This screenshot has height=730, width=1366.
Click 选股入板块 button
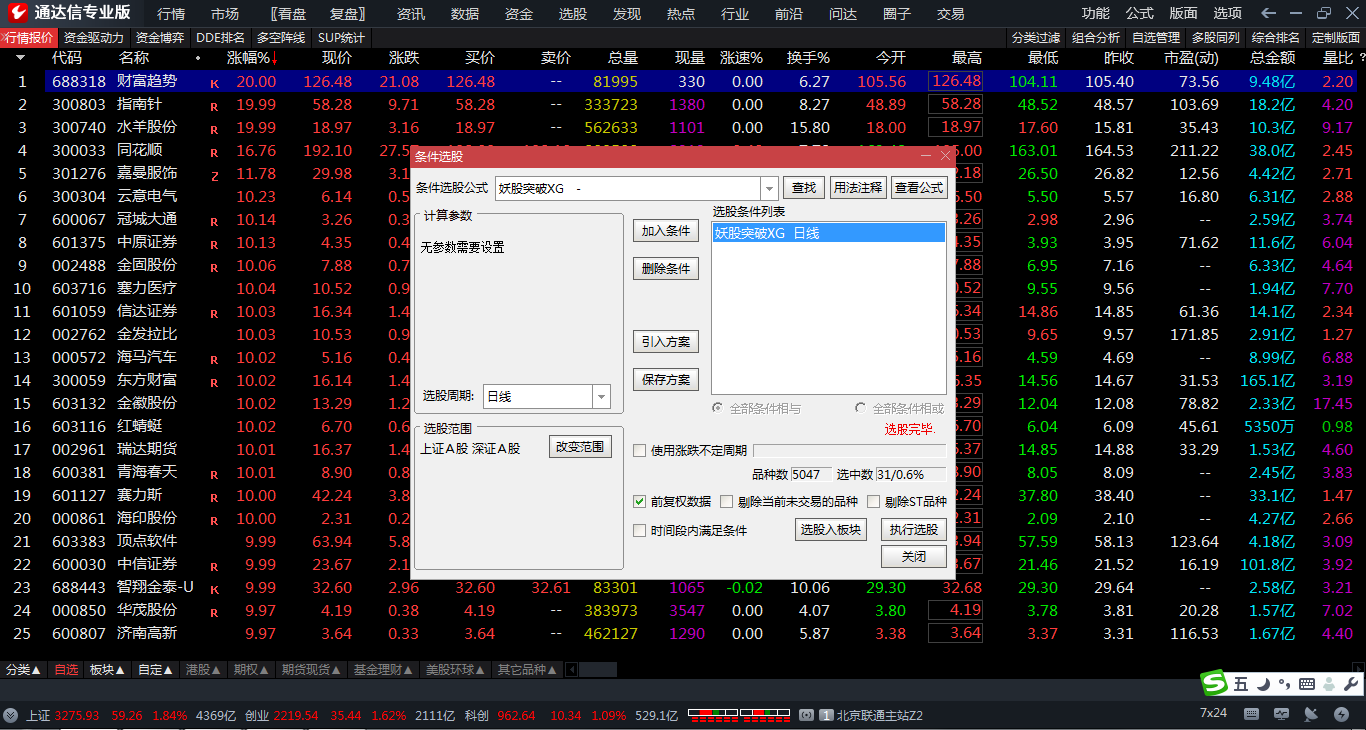(831, 530)
